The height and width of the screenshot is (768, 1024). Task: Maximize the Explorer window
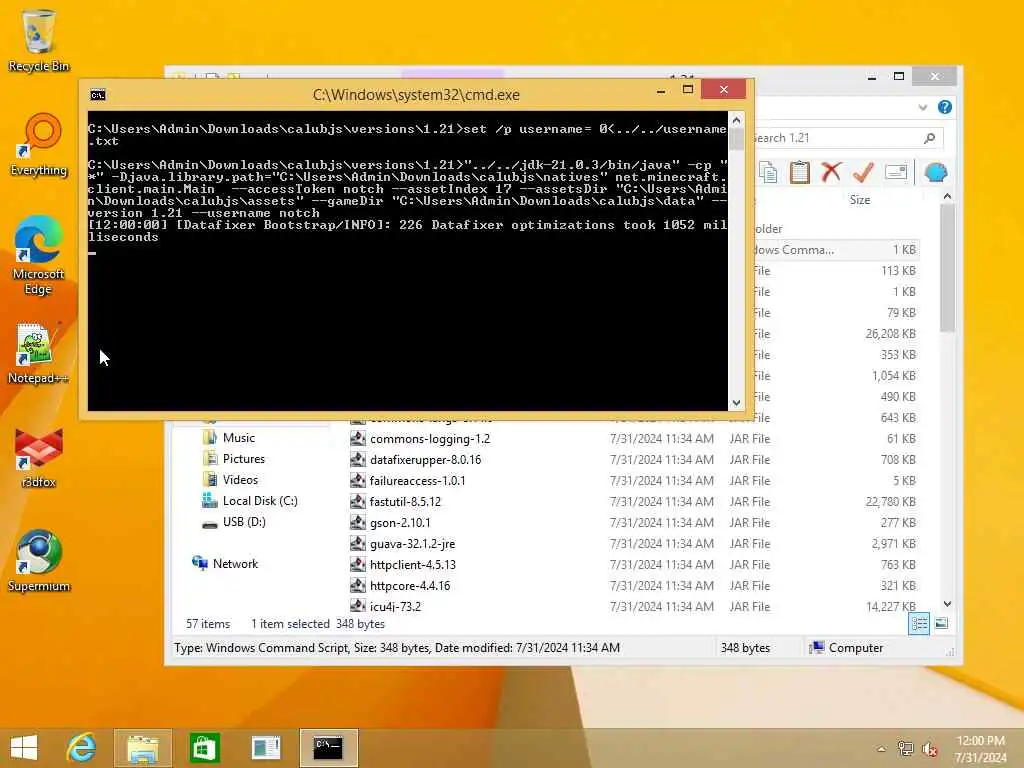[x=899, y=76]
